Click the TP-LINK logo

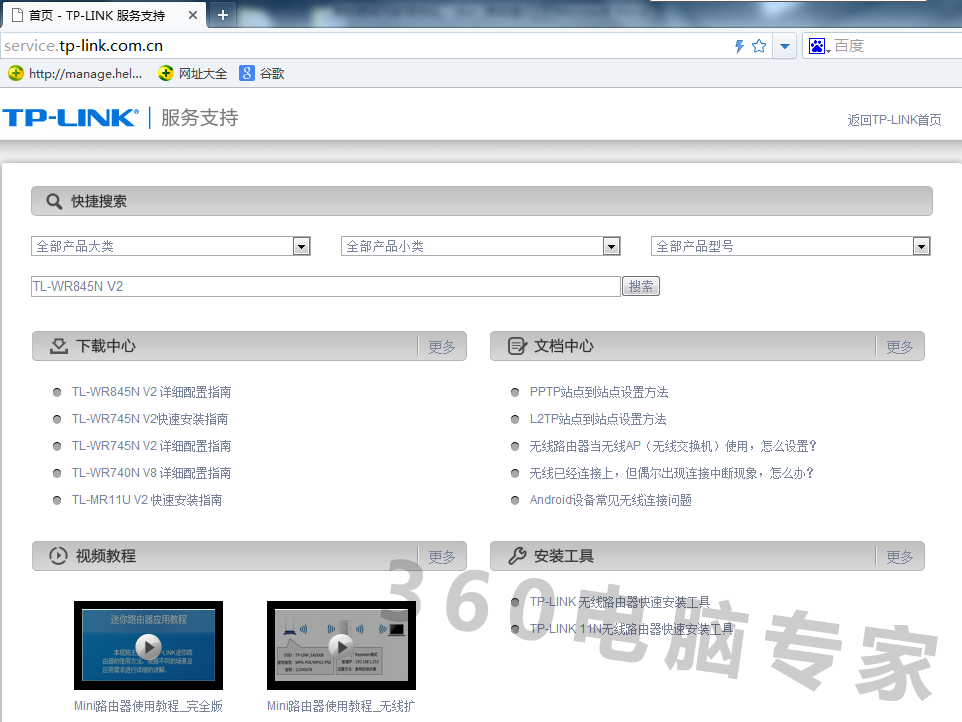tap(71, 117)
